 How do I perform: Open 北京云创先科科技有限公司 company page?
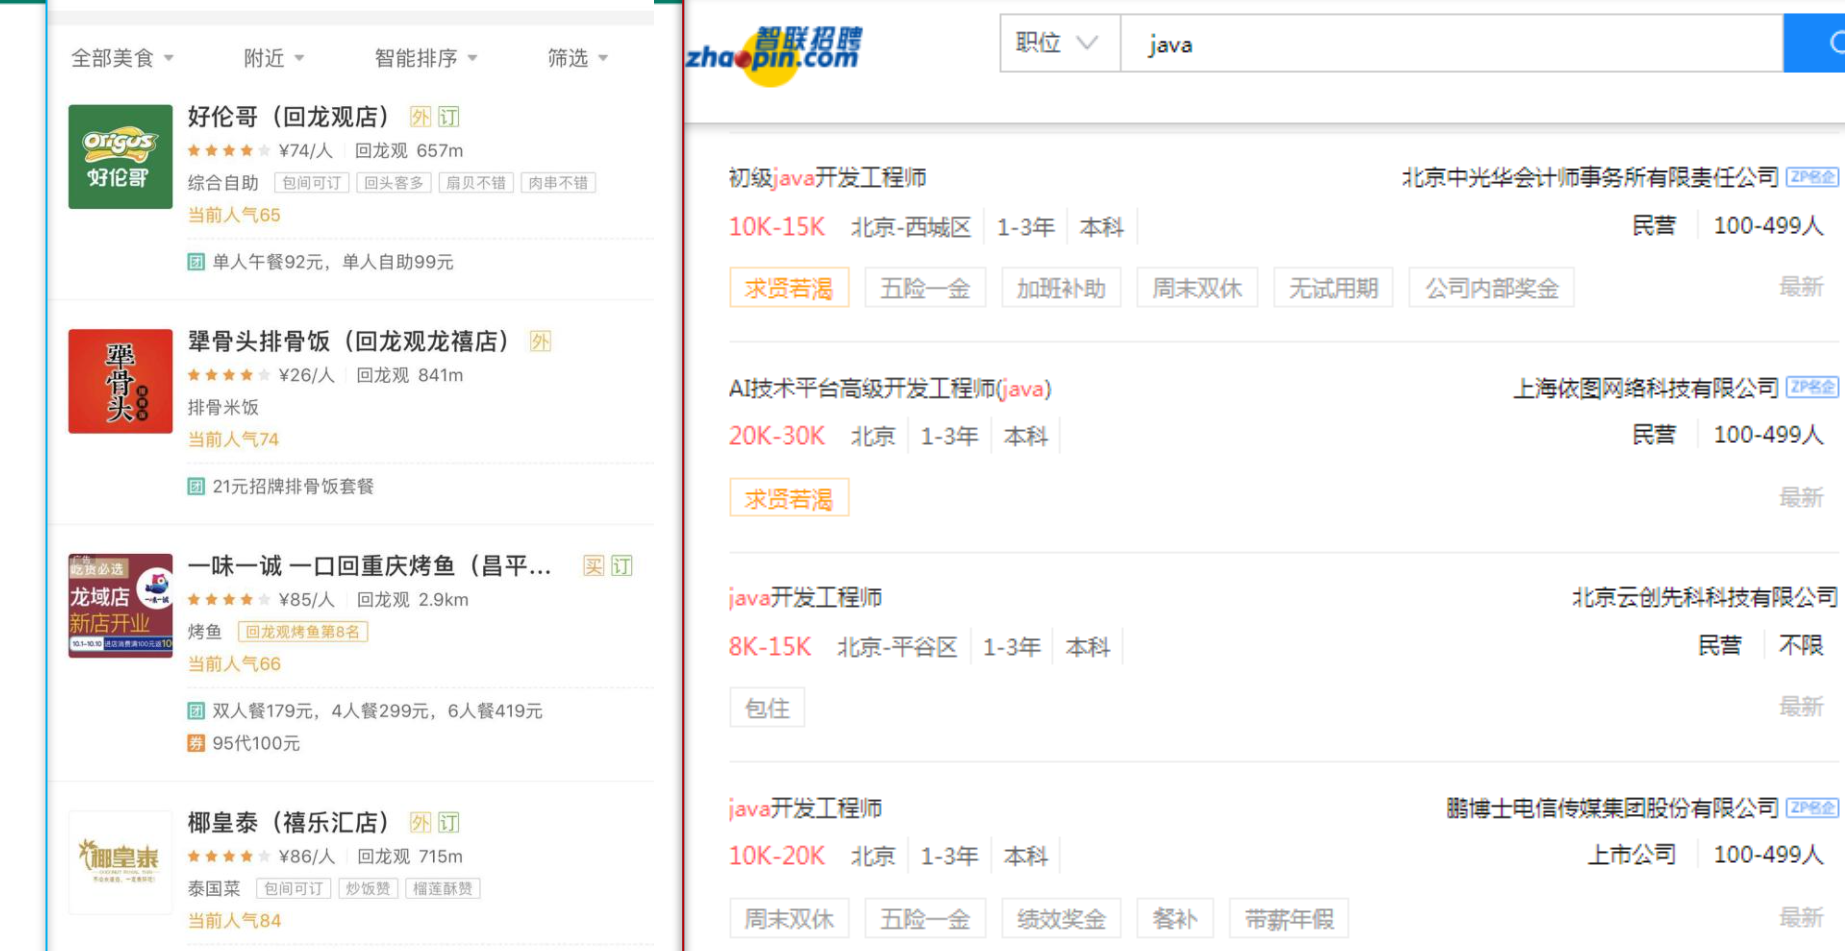(1705, 598)
